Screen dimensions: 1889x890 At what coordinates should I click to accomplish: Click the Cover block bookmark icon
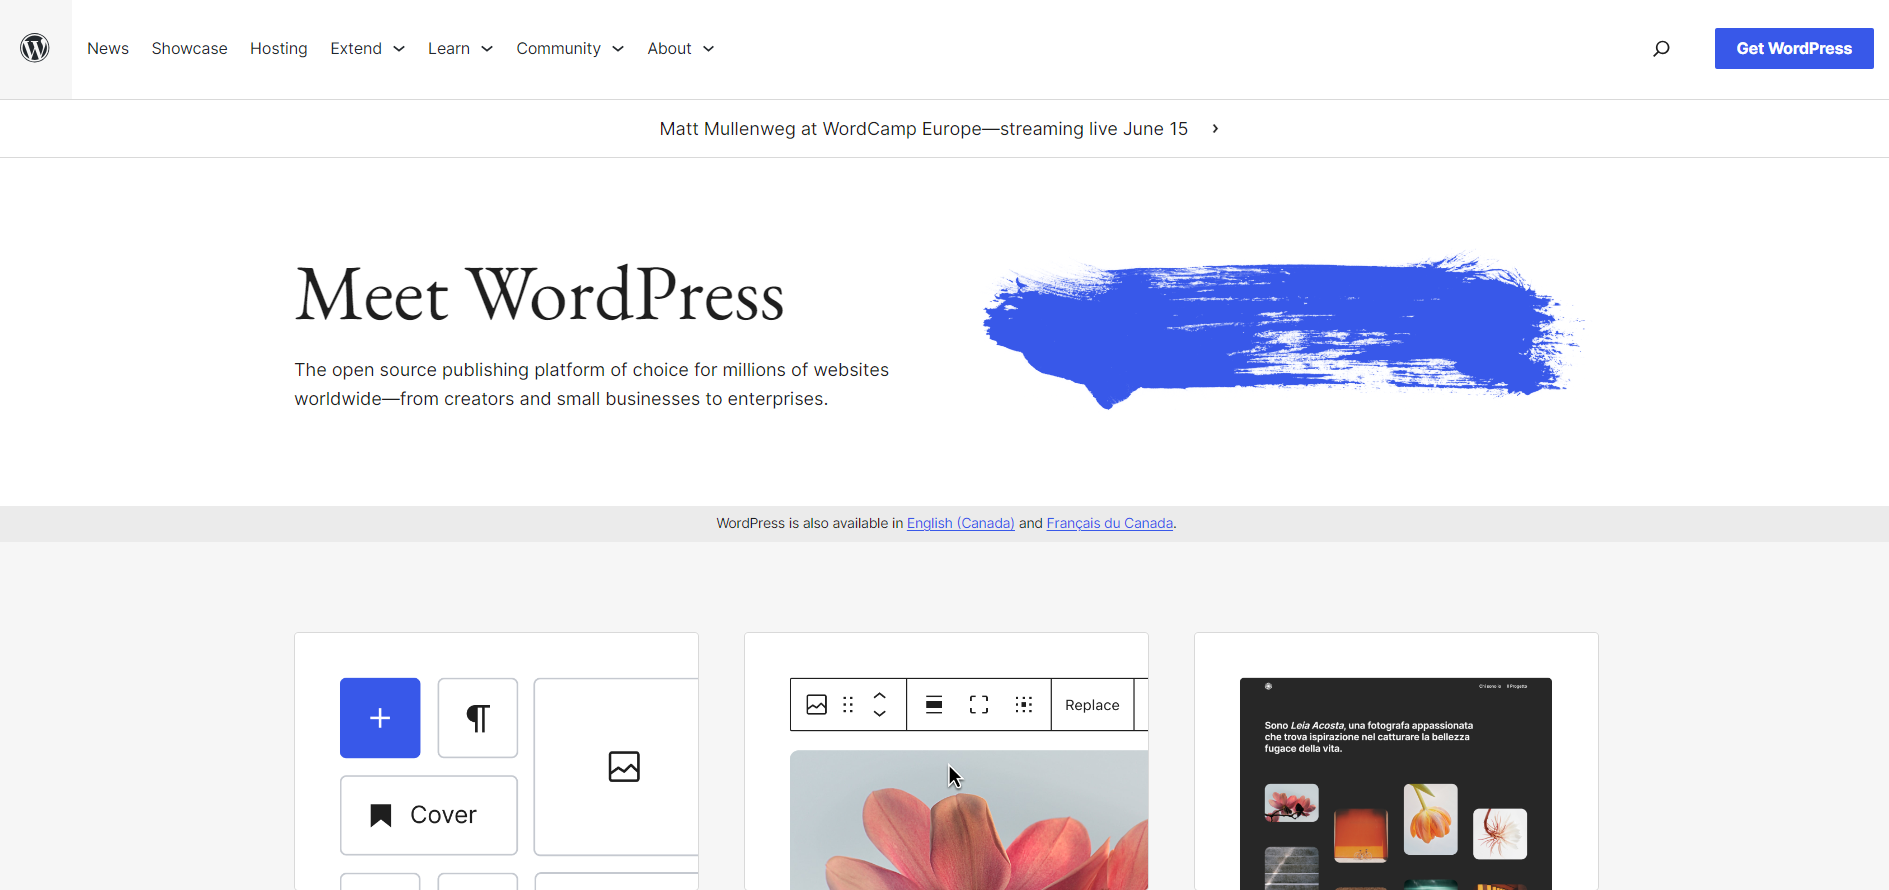coord(381,815)
